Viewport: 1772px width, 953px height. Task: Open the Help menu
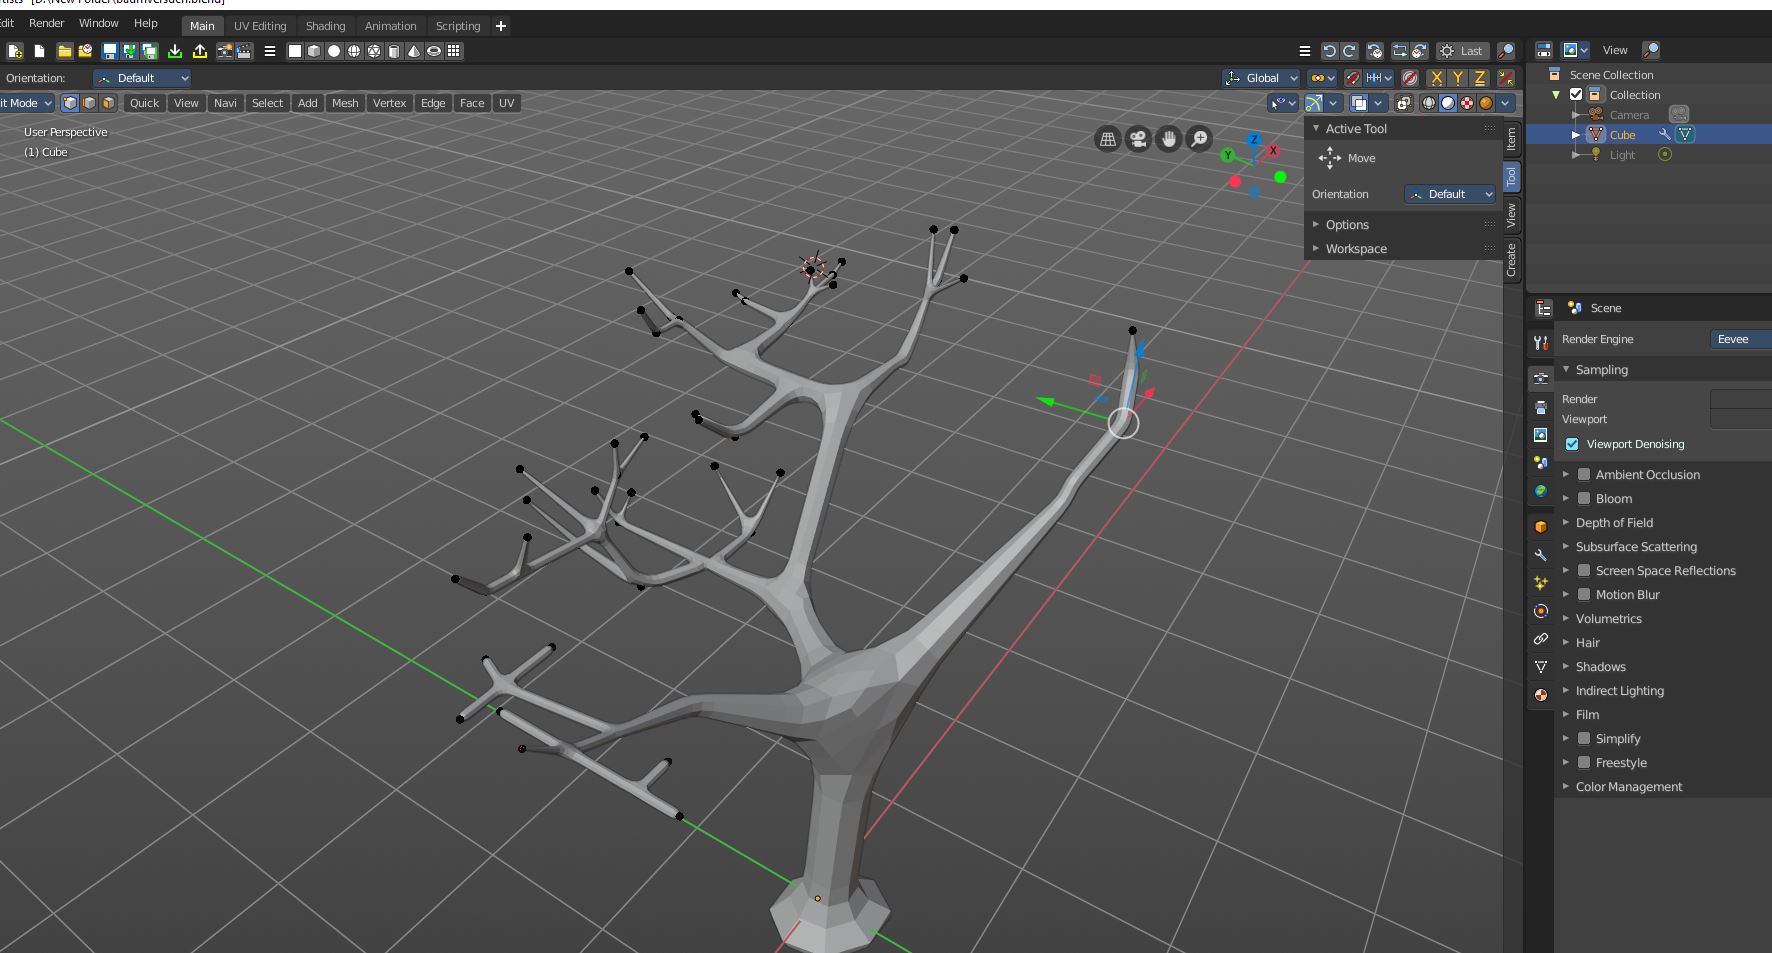146,23
